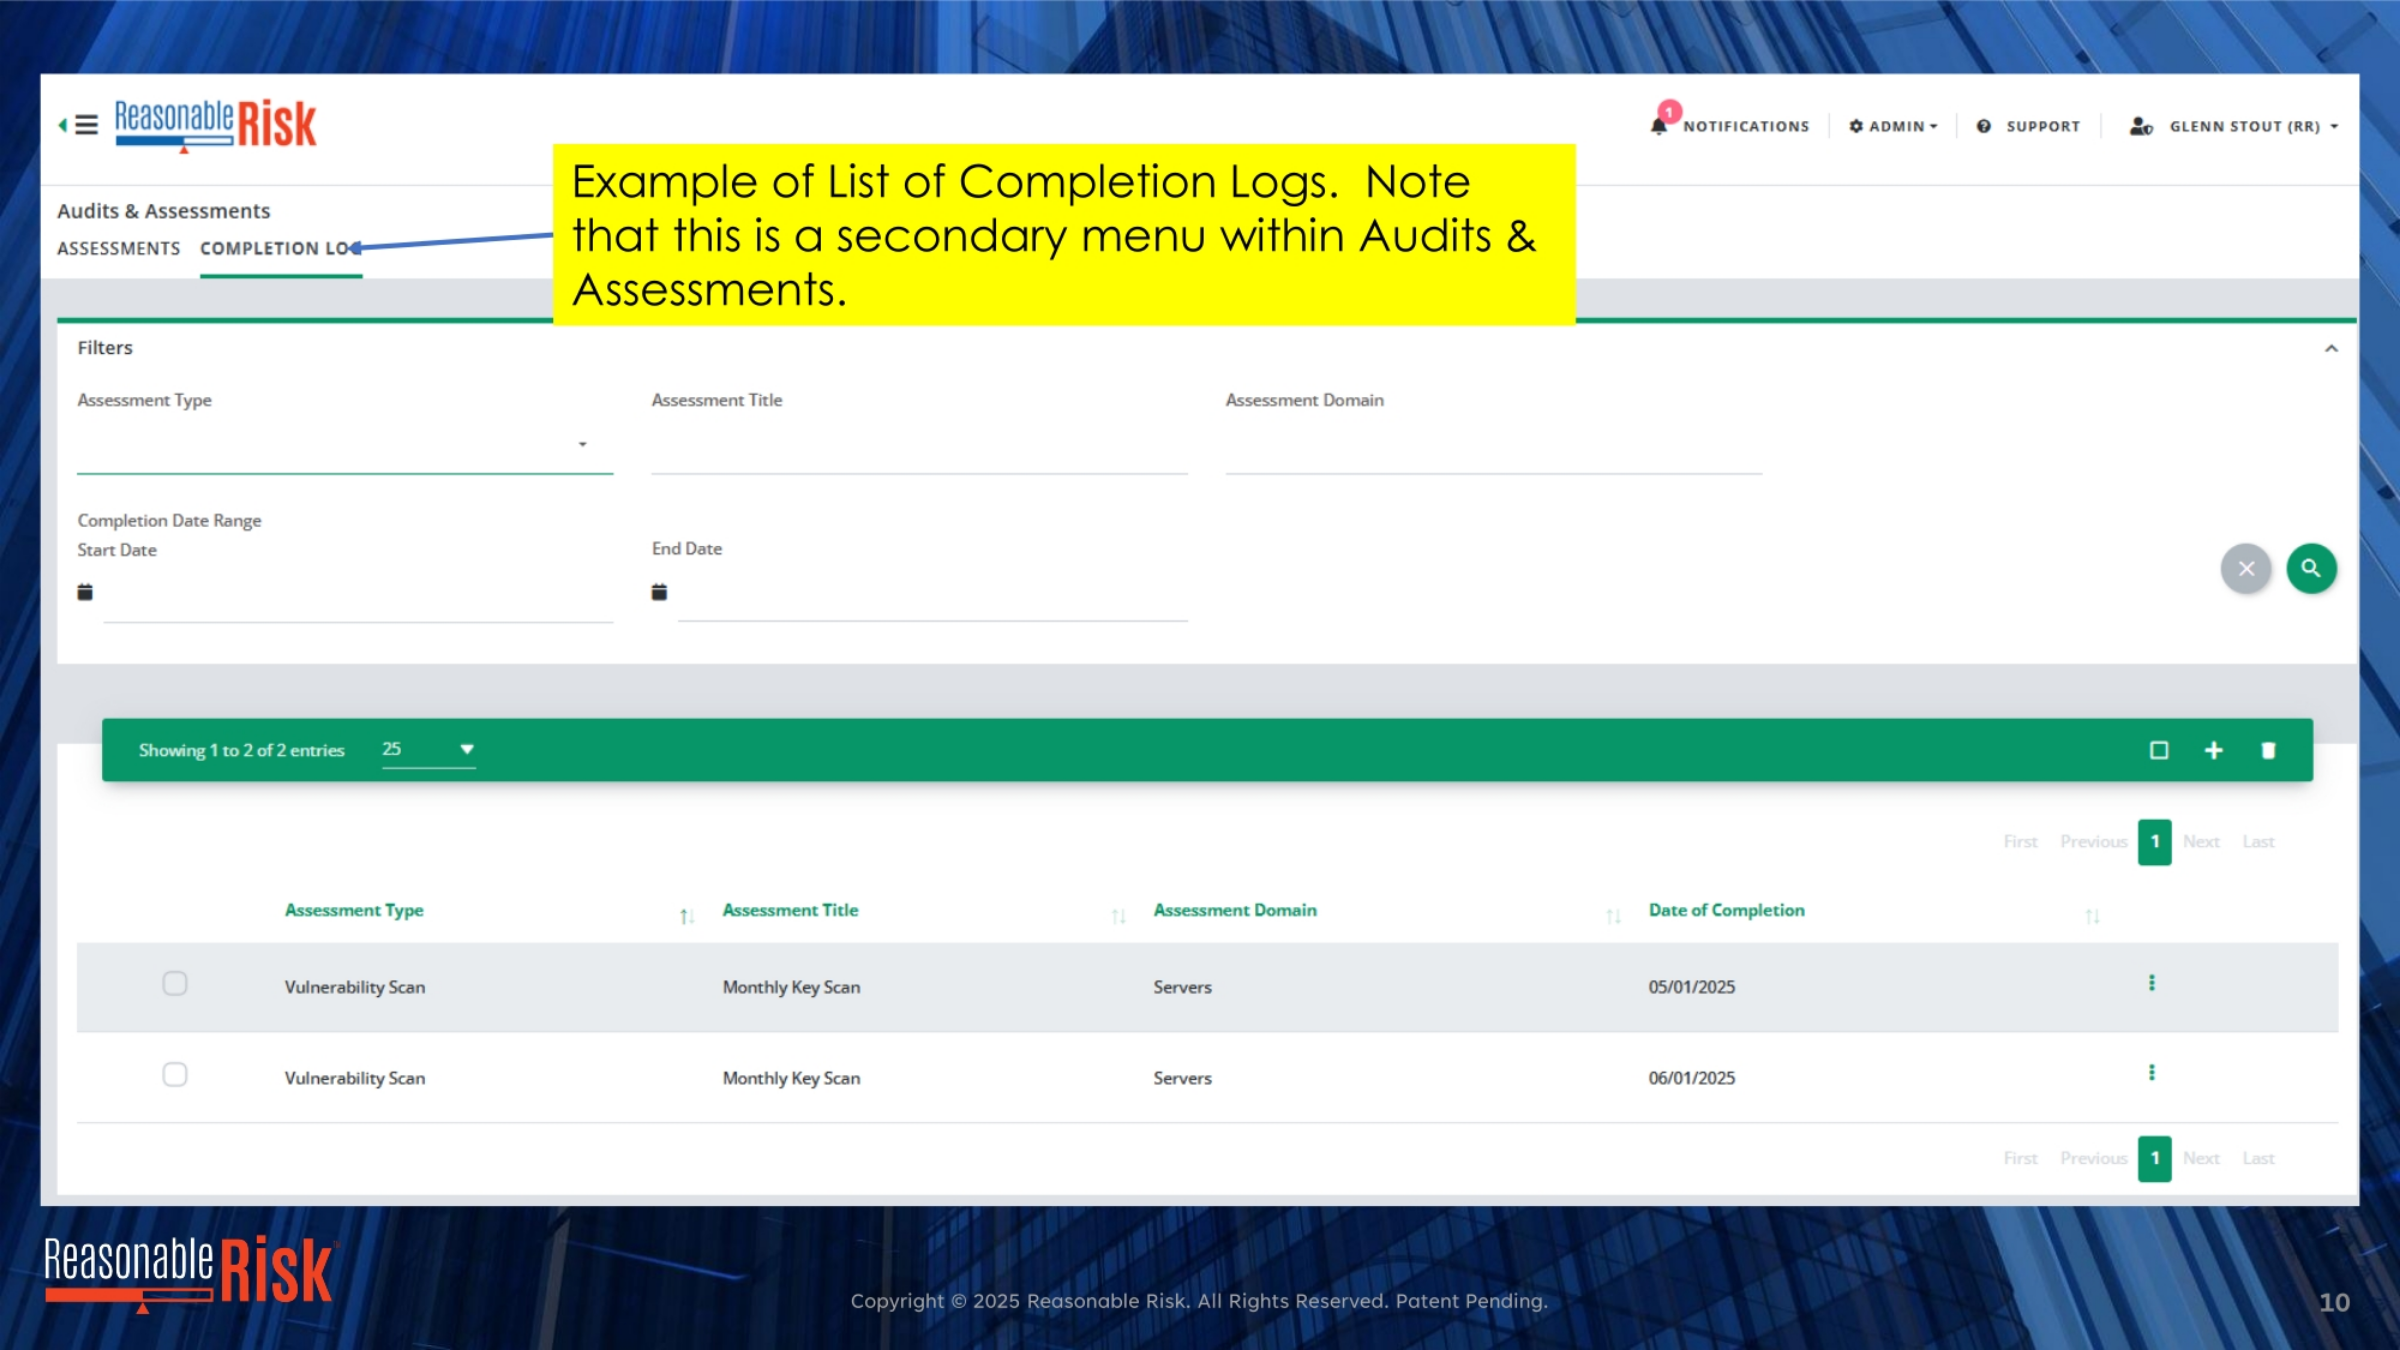Screen dimensions: 2400x1350
Task: Clear filters with the gray X button
Action: click(2246, 568)
